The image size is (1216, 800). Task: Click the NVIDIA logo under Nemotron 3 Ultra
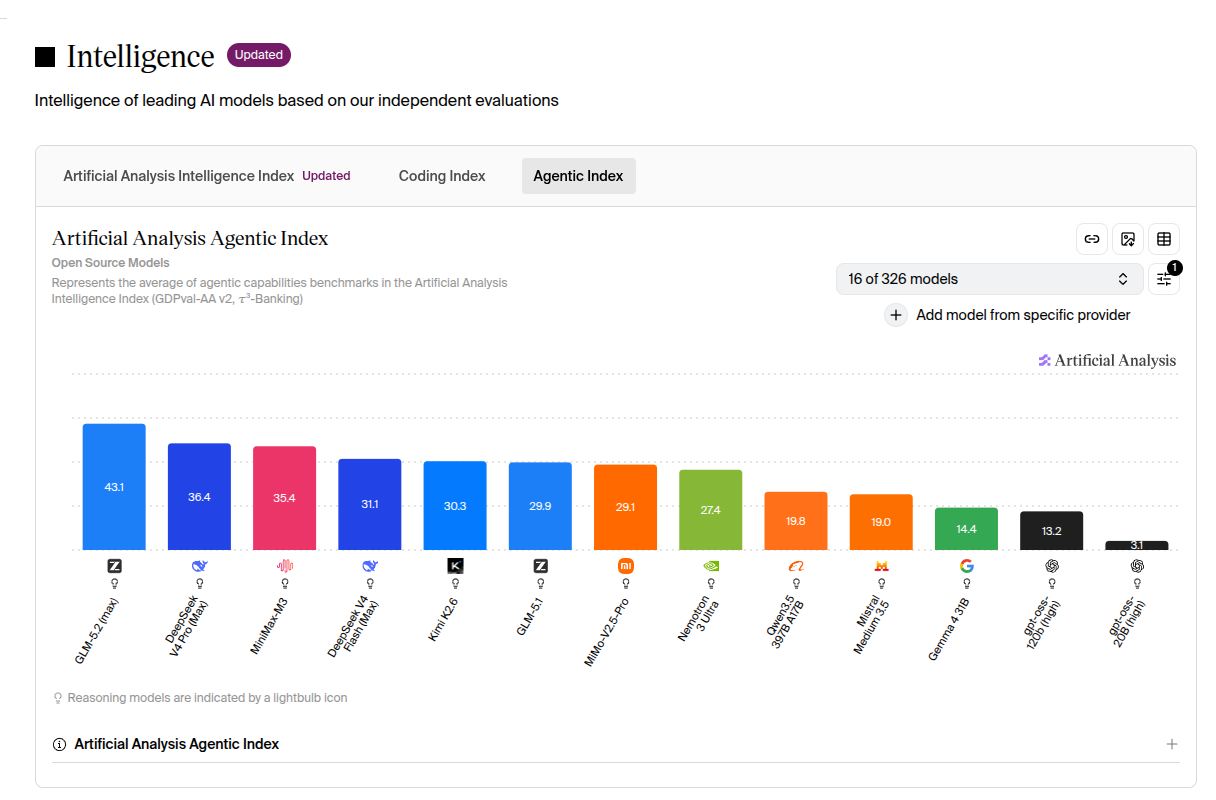tap(711, 566)
